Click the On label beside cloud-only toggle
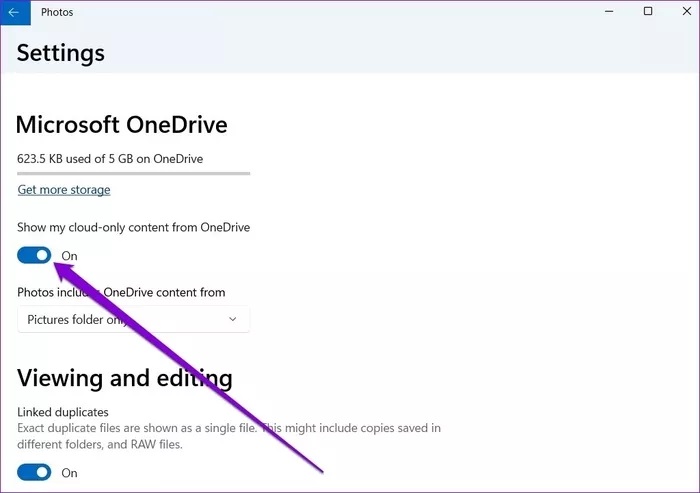700x493 pixels. pyautogui.click(x=70, y=256)
